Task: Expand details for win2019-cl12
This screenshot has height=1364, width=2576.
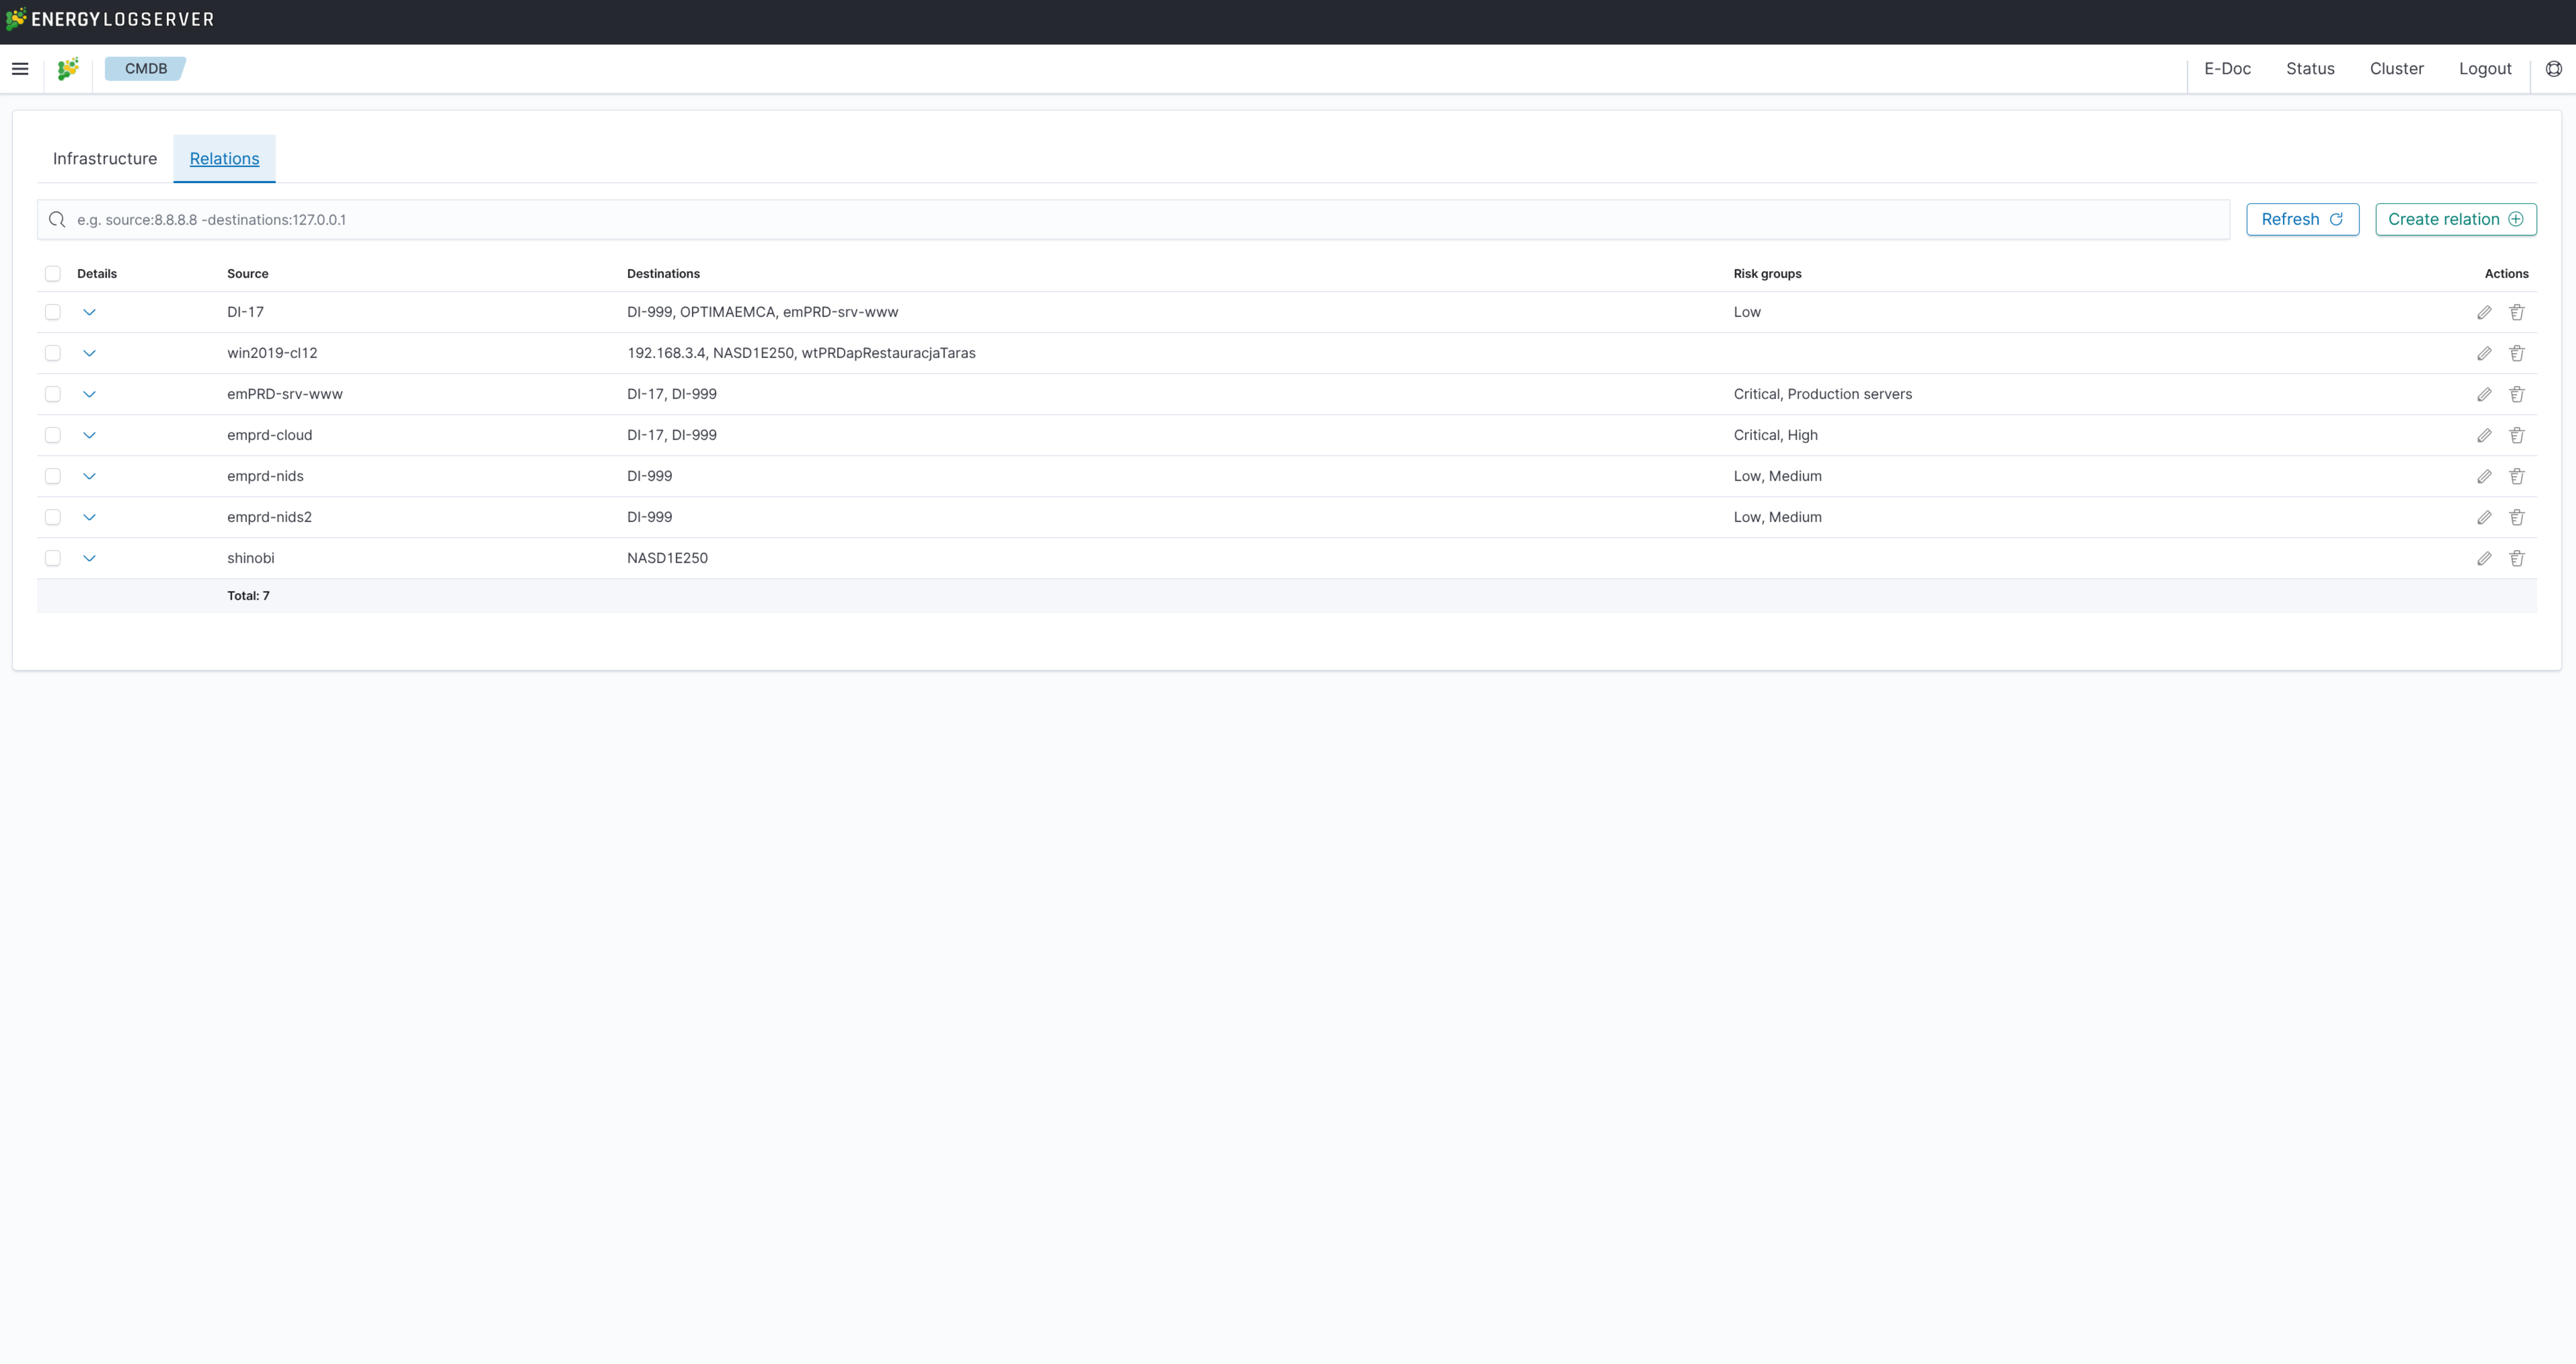Action: pyautogui.click(x=90, y=353)
